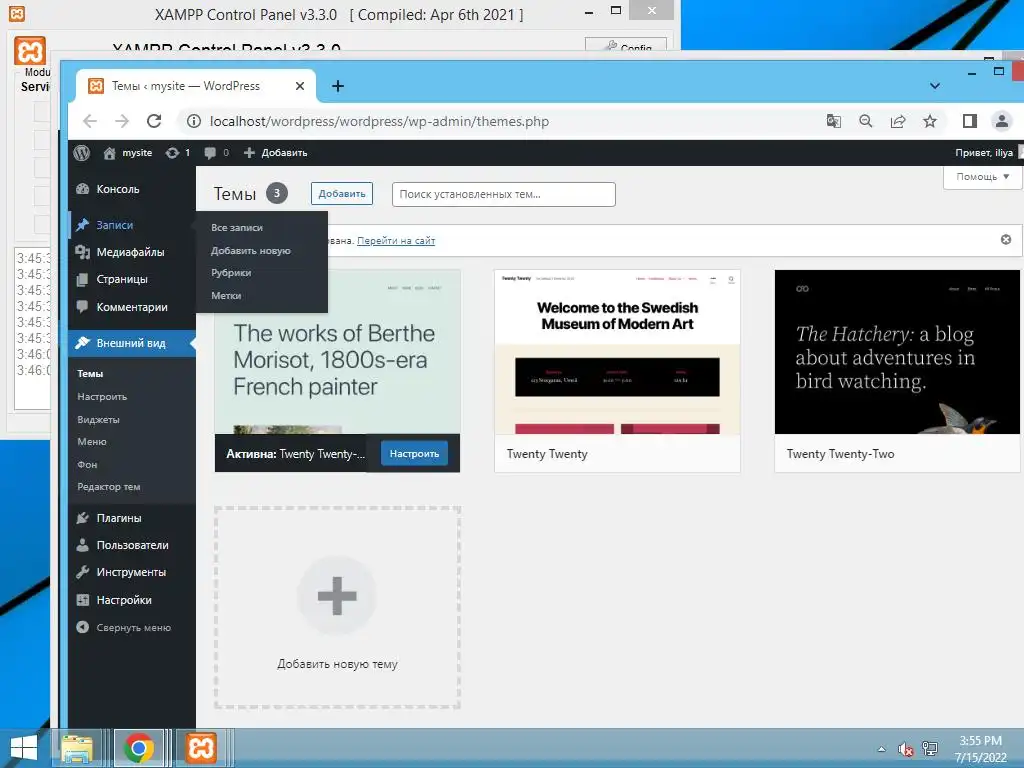
Task: Close the Темы WordPress tab
Action: coord(300,86)
